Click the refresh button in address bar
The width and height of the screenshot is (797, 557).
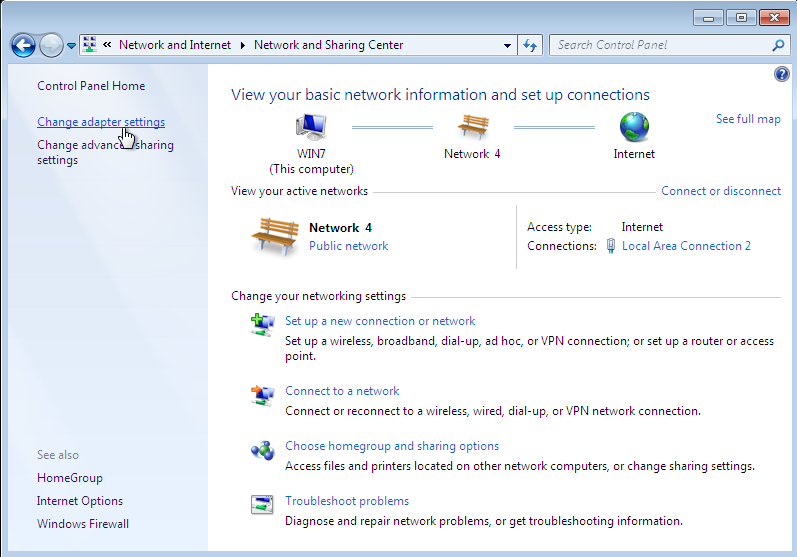click(530, 45)
